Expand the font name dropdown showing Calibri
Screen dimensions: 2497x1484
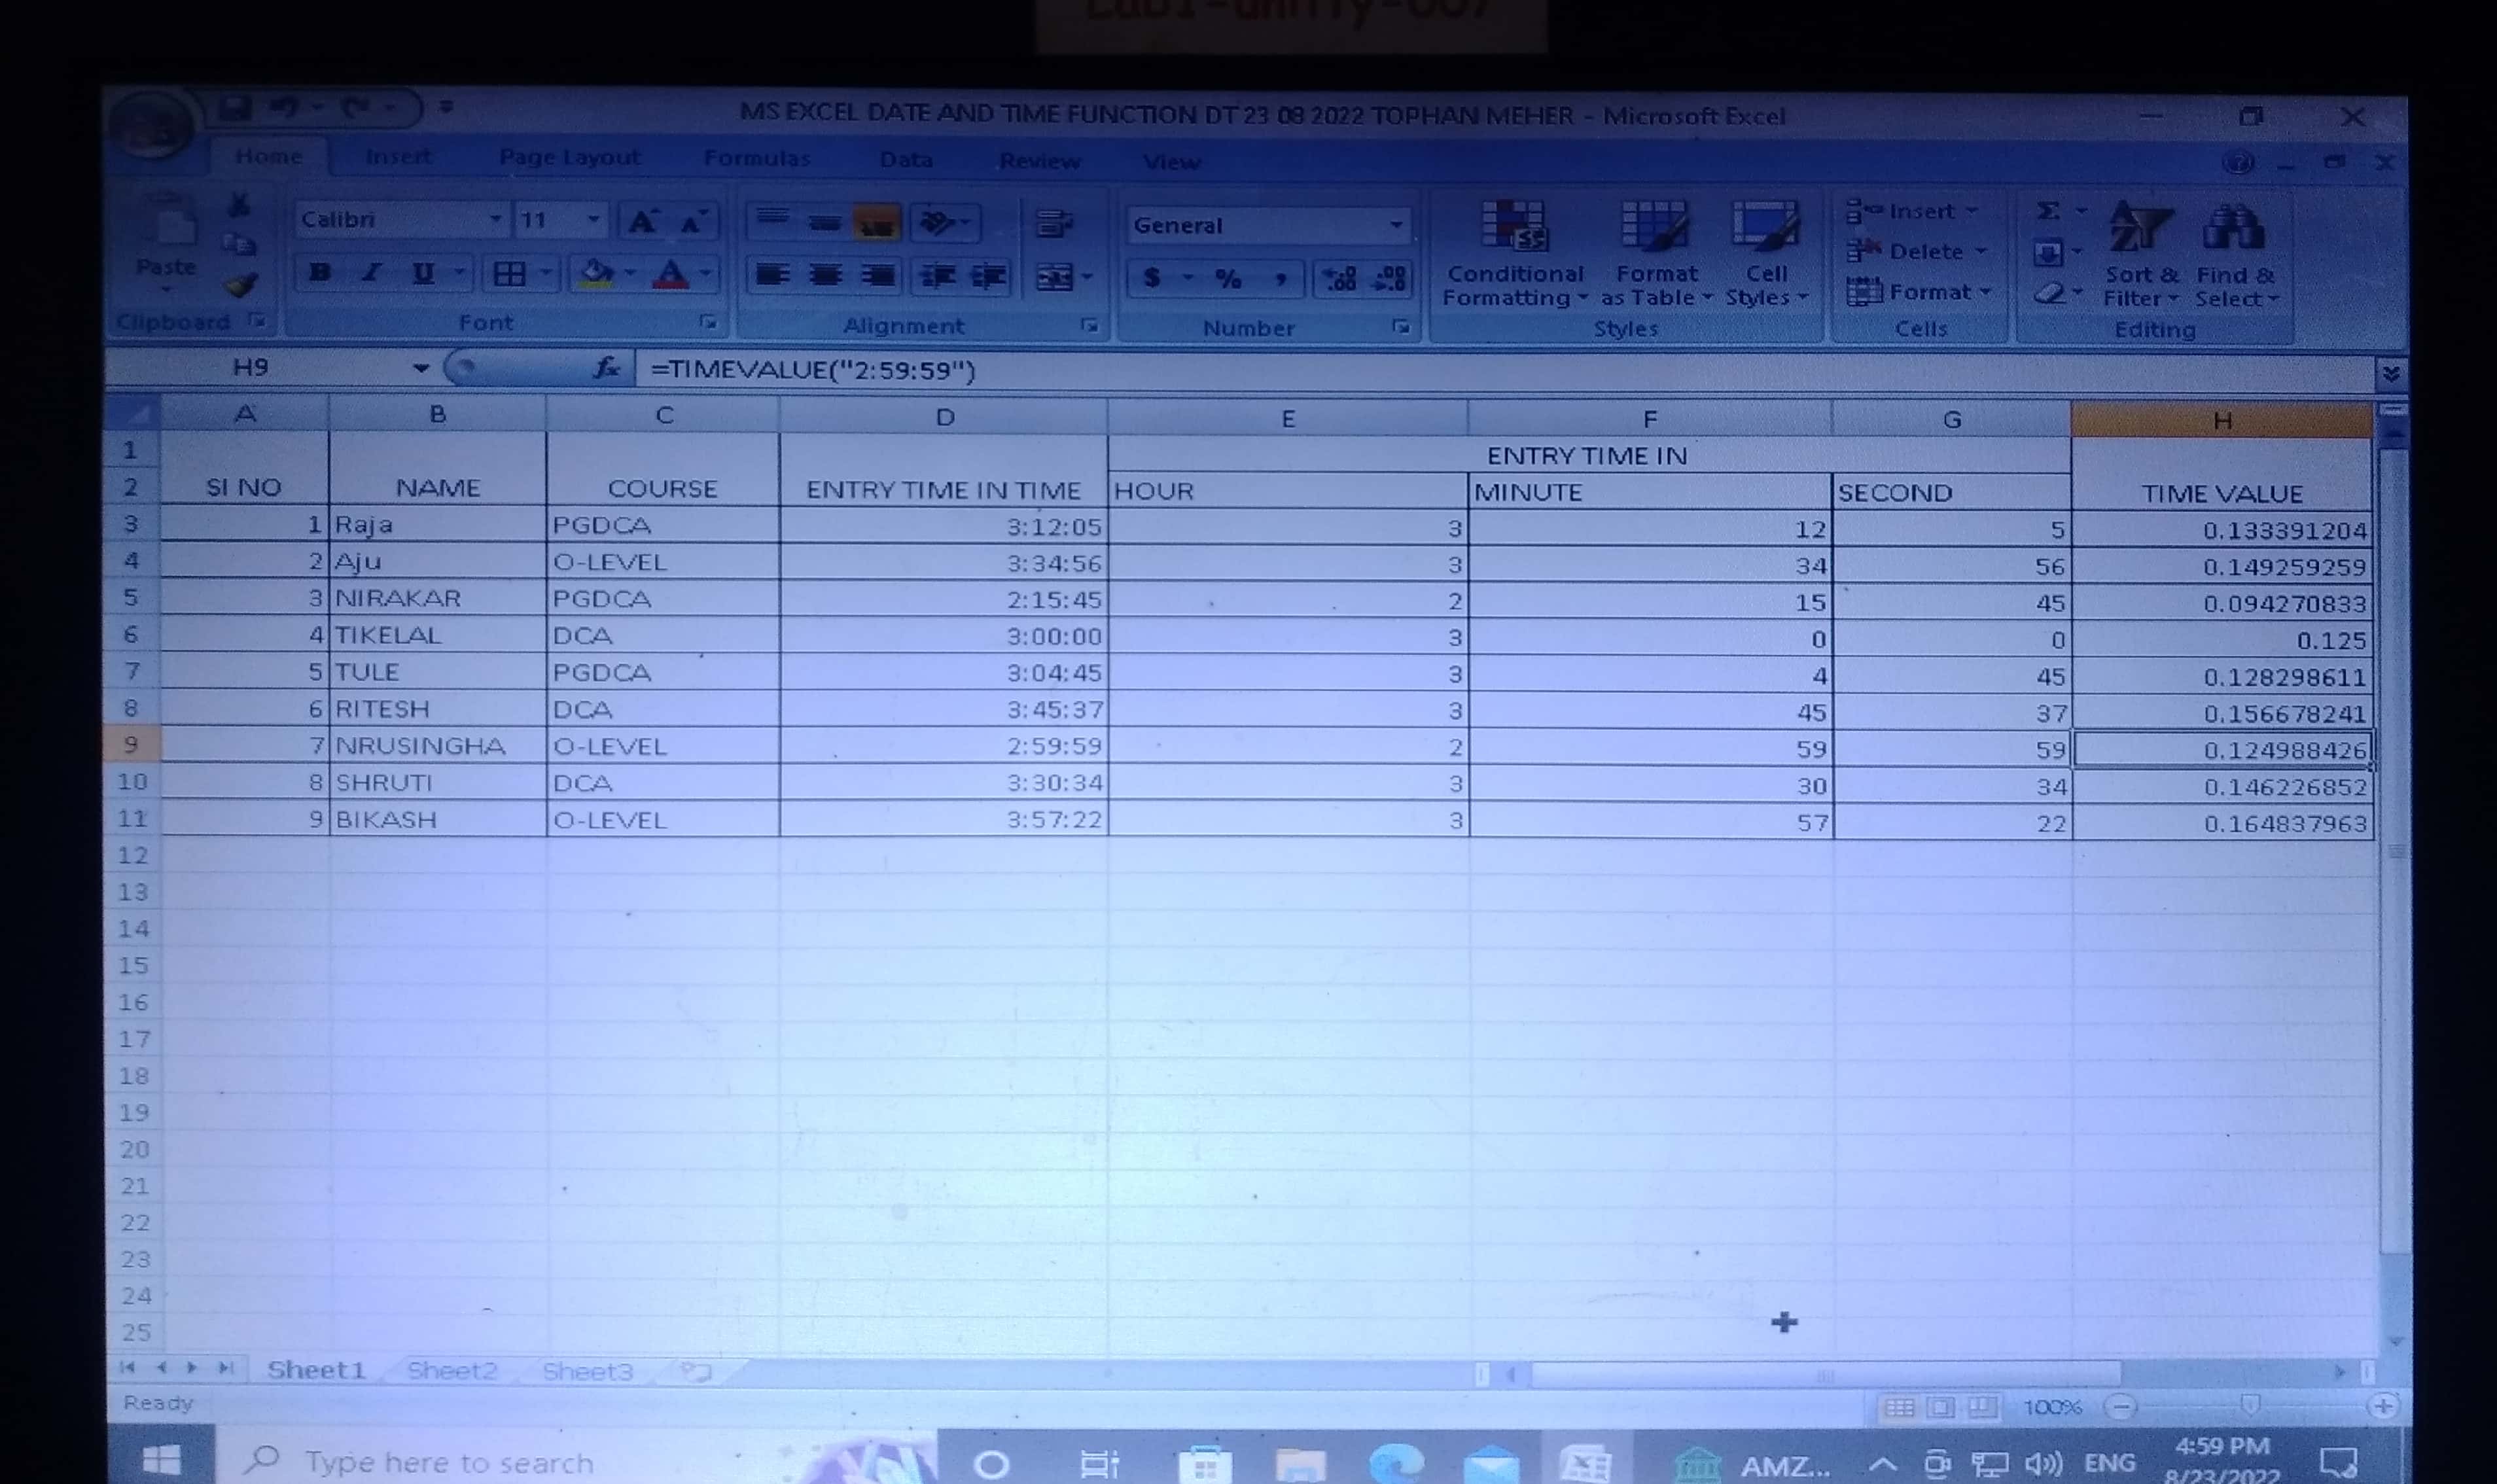(495, 219)
